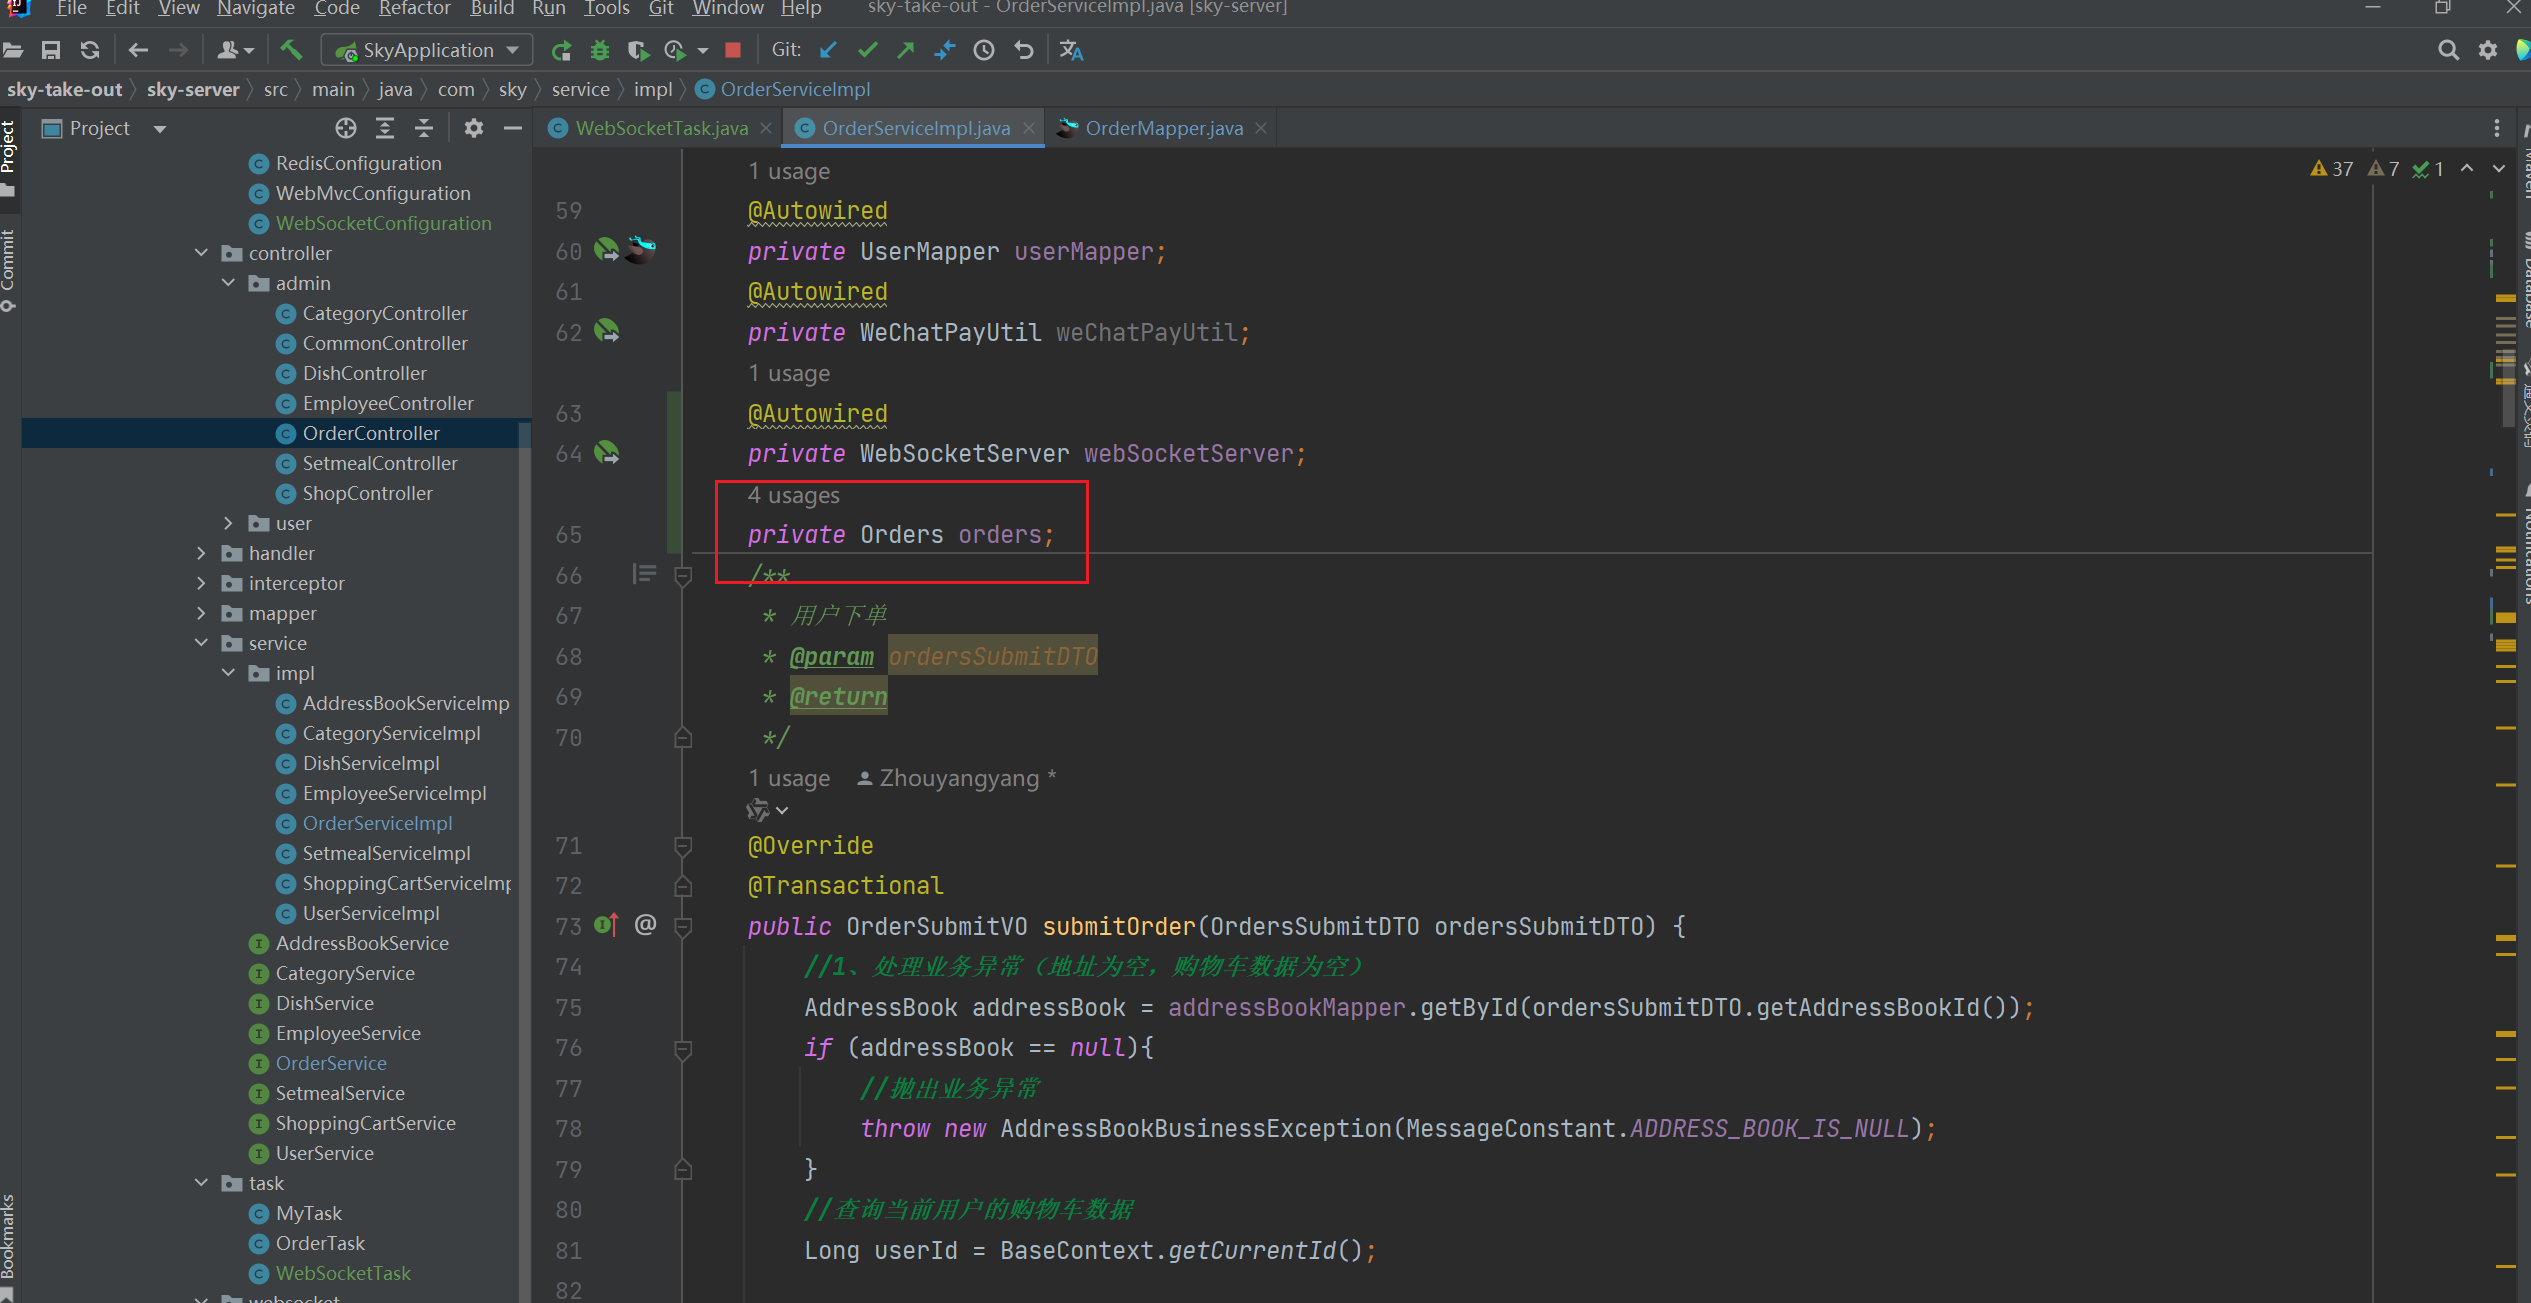Screen dimensions: 2531x1303
Task: Toggle fold on the if block at line 76
Action: coord(683,1048)
